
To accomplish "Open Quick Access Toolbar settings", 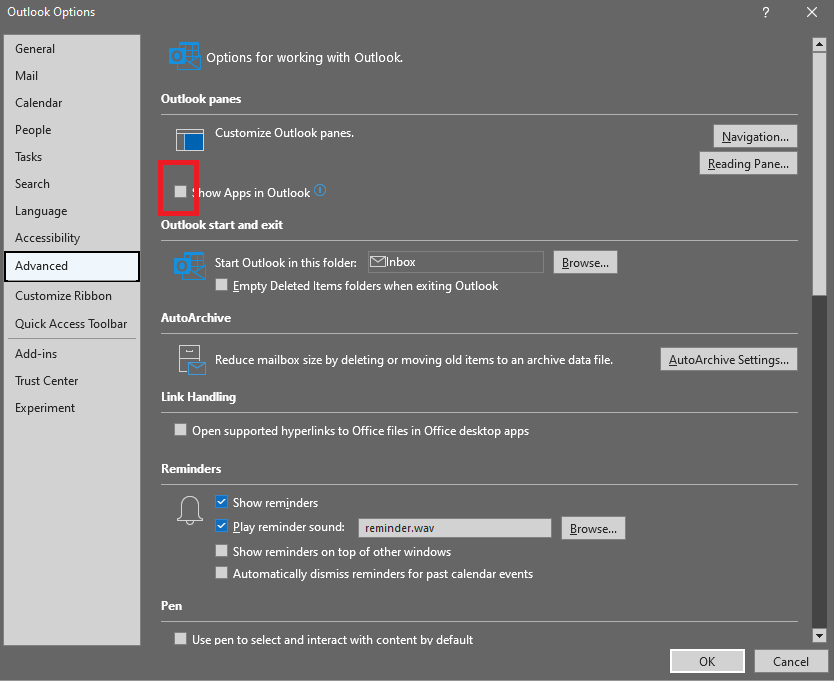I will click(x=71, y=324).
